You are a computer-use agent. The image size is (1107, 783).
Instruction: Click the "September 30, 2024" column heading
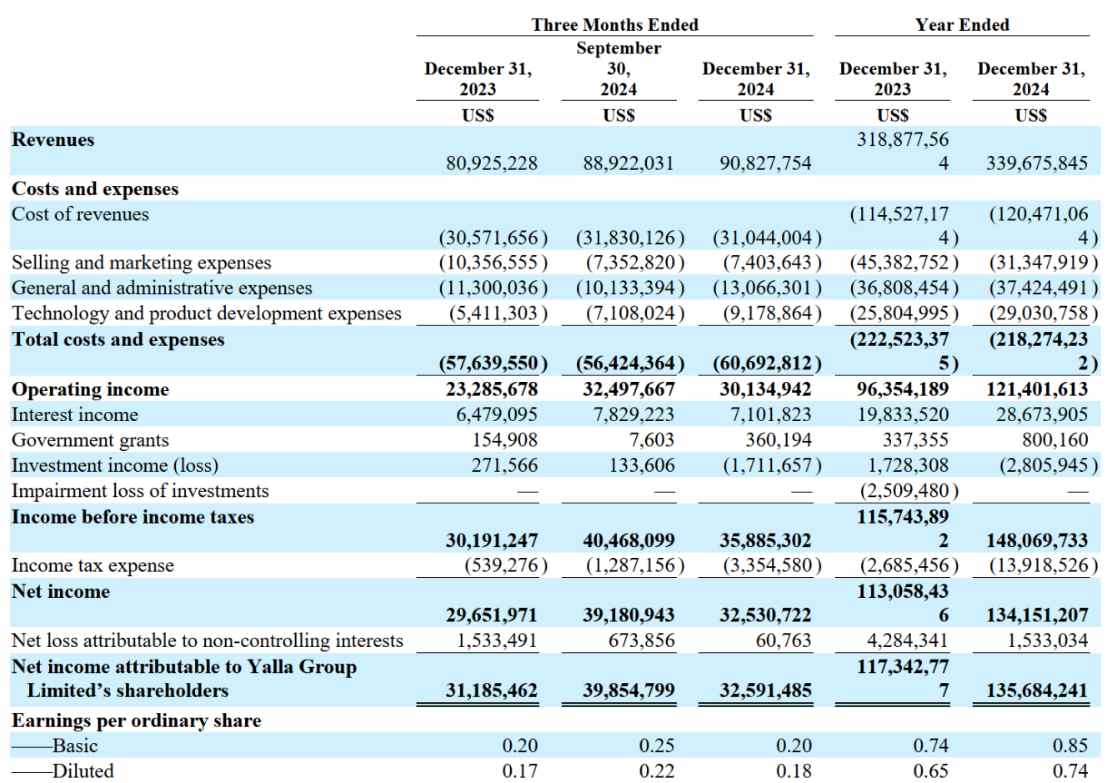point(619,69)
